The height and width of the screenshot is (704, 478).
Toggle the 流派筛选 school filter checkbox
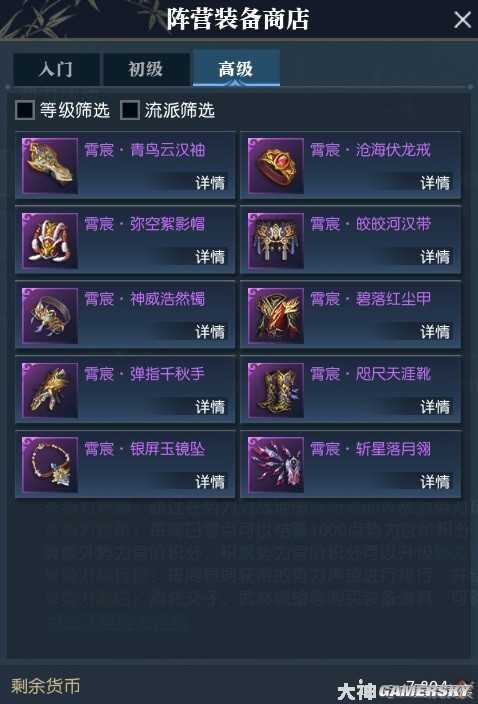click(130, 110)
